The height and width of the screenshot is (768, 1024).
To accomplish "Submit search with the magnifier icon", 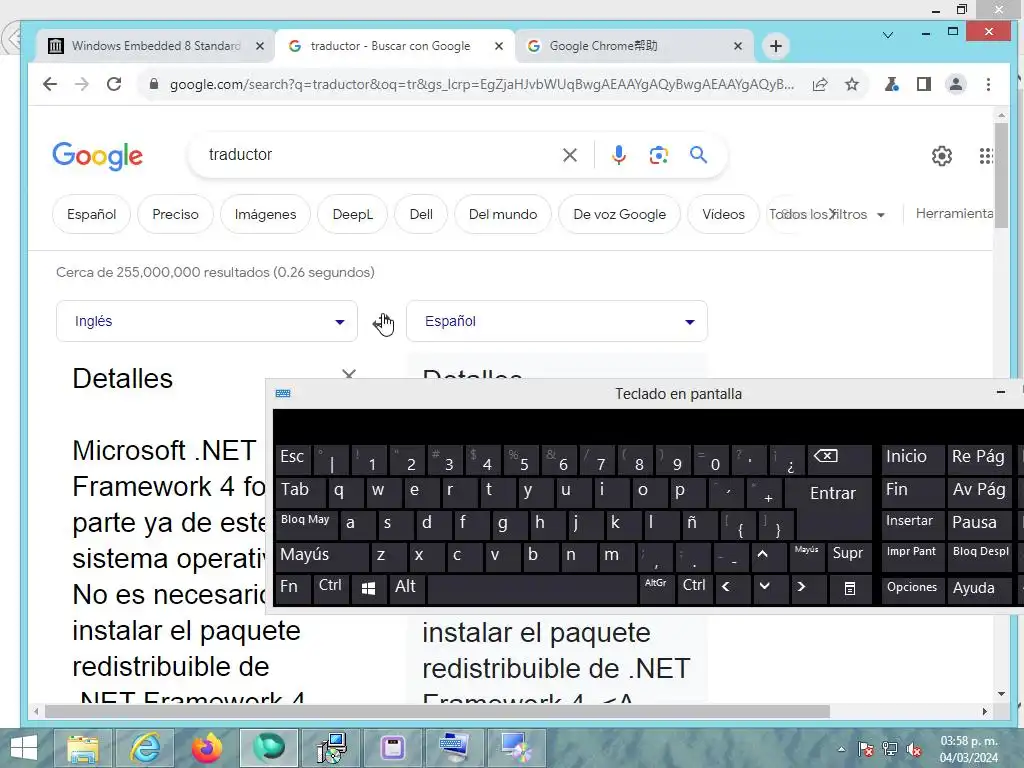I will (699, 155).
